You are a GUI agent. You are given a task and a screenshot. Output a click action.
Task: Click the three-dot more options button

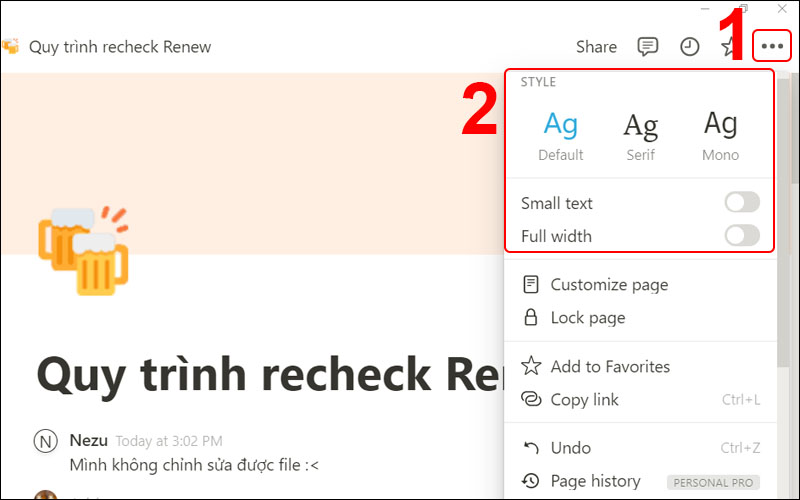point(772,46)
